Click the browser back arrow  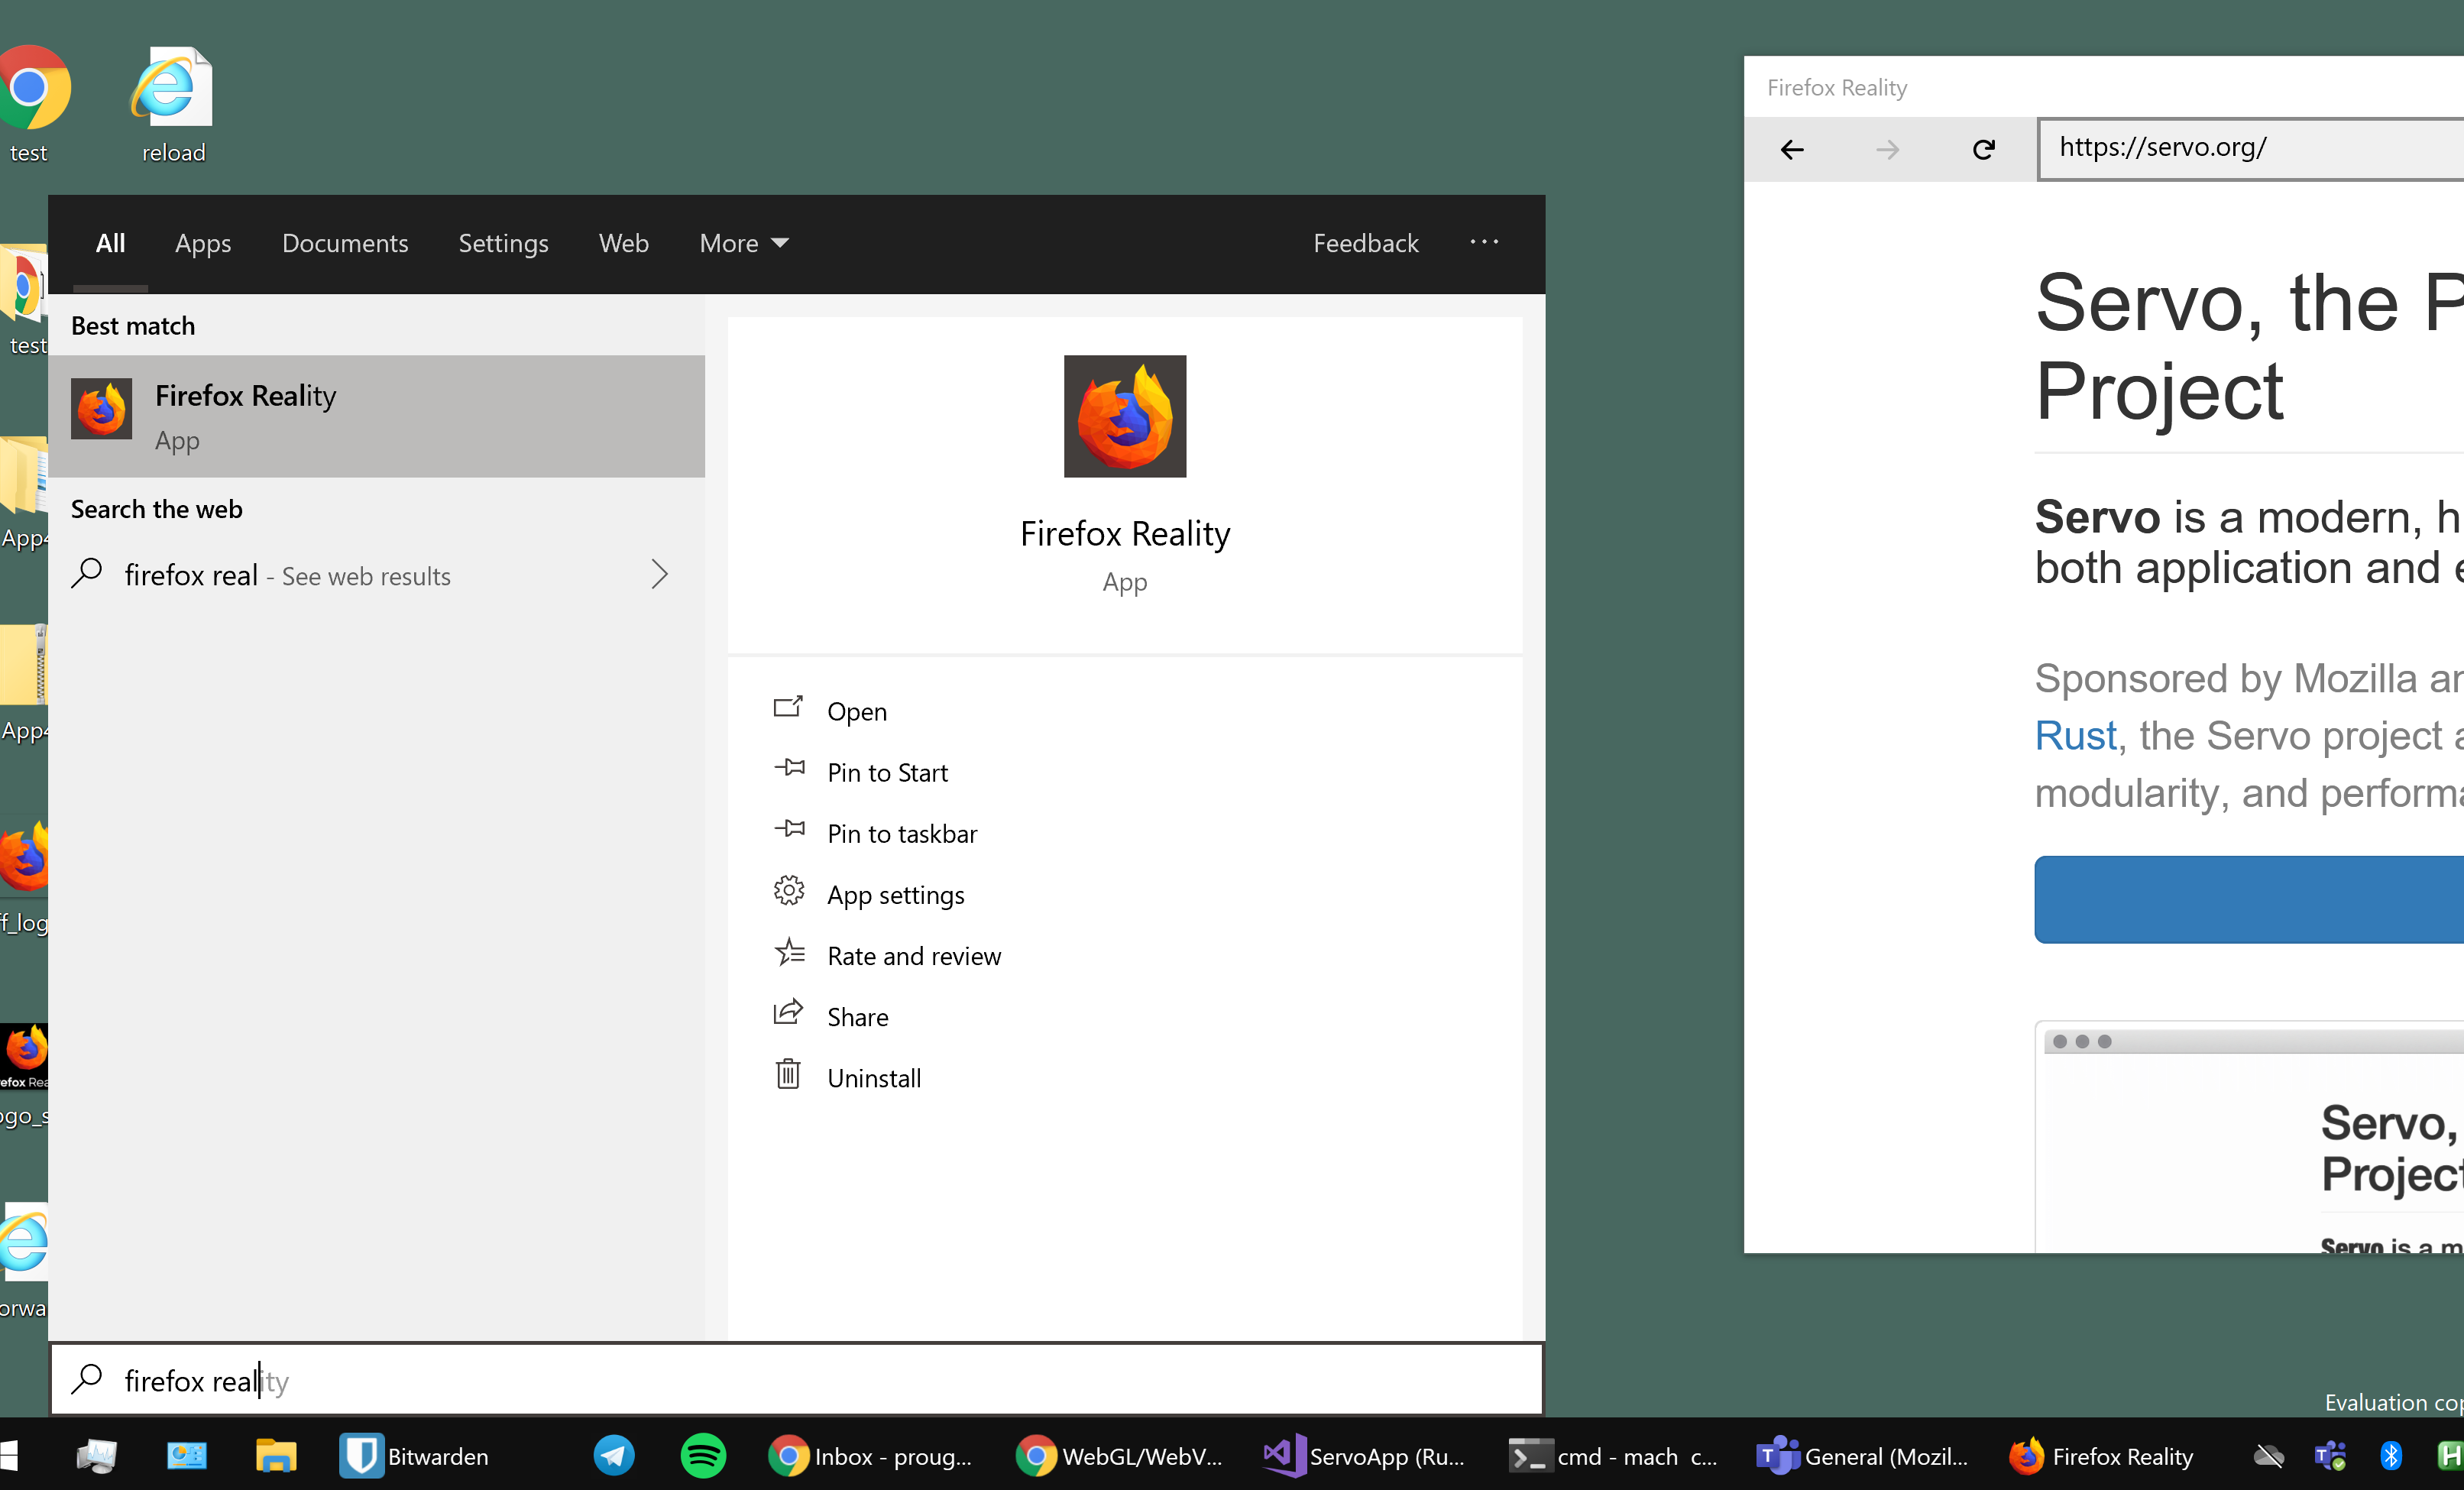coord(1792,150)
